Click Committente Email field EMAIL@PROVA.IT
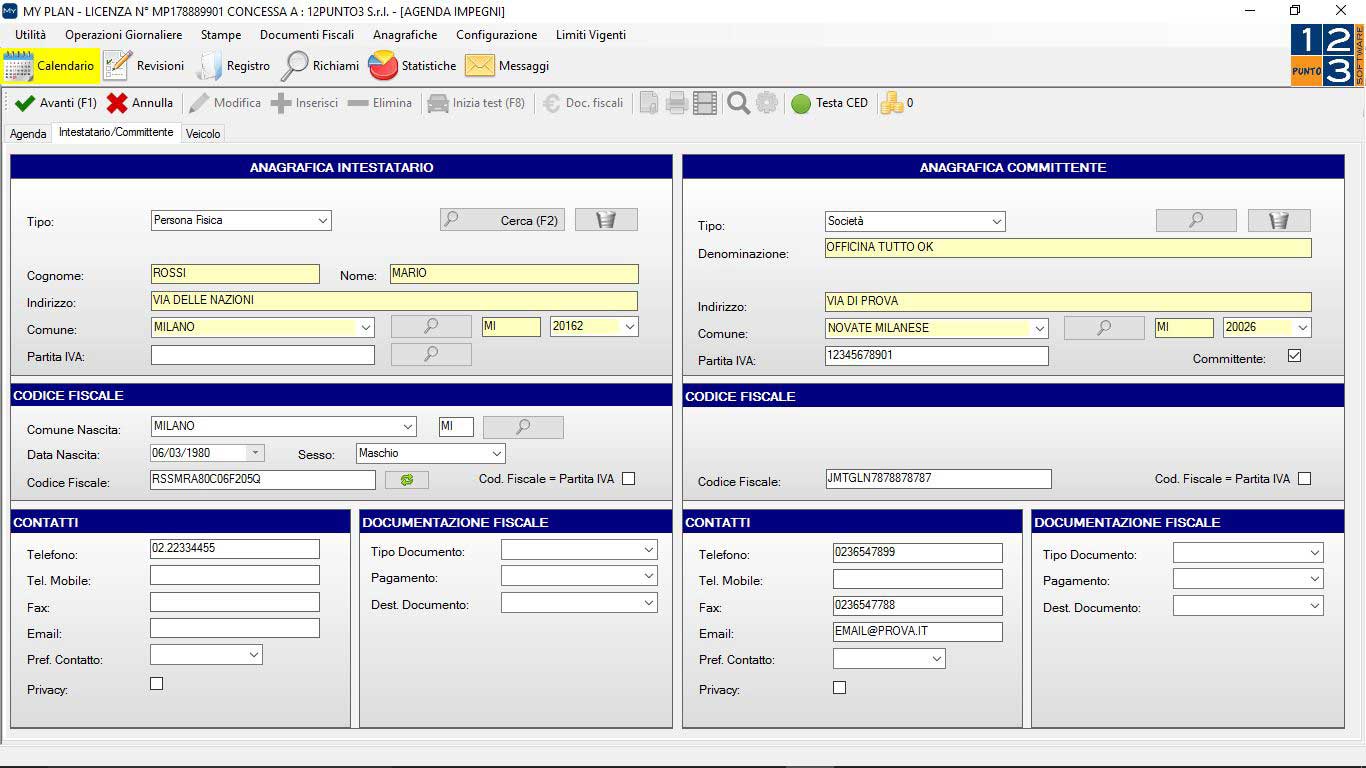The width and height of the screenshot is (1366, 768). [x=917, y=632]
